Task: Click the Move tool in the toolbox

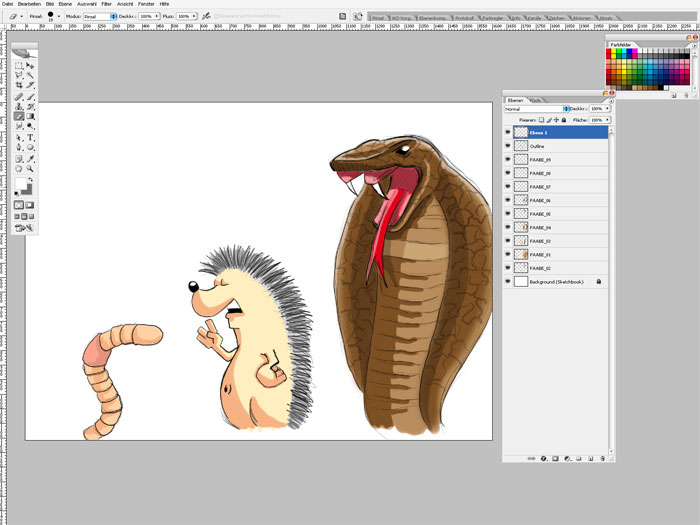Action: [x=31, y=65]
